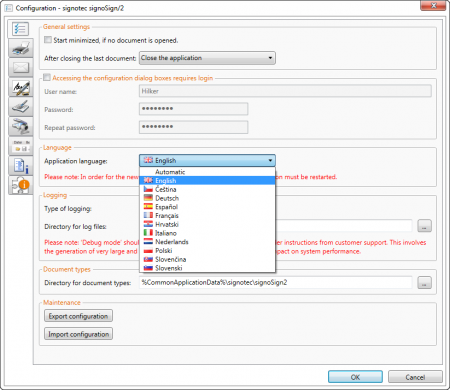Open the puzzle piece plugin info tab

click(21, 185)
